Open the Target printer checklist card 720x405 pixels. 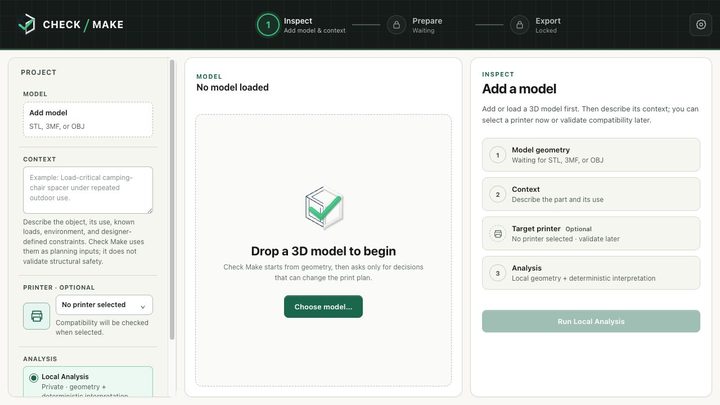click(x=591, y=234)
